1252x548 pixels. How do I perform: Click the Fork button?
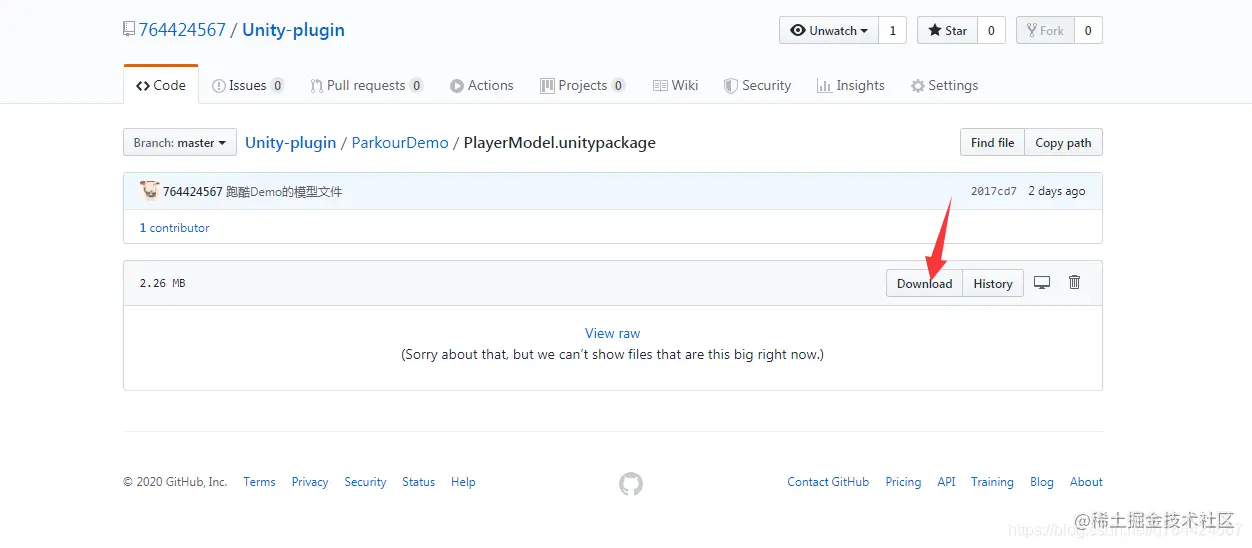[1045, 30]
